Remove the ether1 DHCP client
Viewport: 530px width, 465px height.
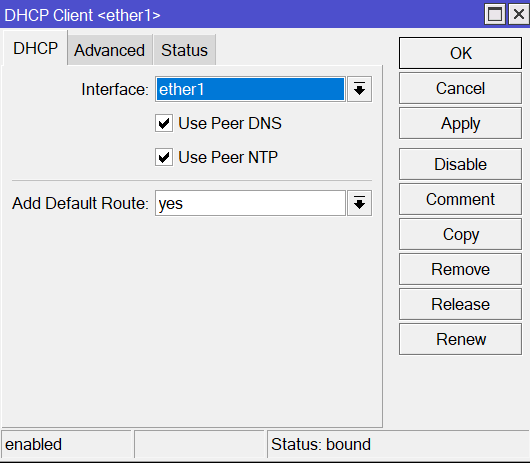[x=460, y=269]
